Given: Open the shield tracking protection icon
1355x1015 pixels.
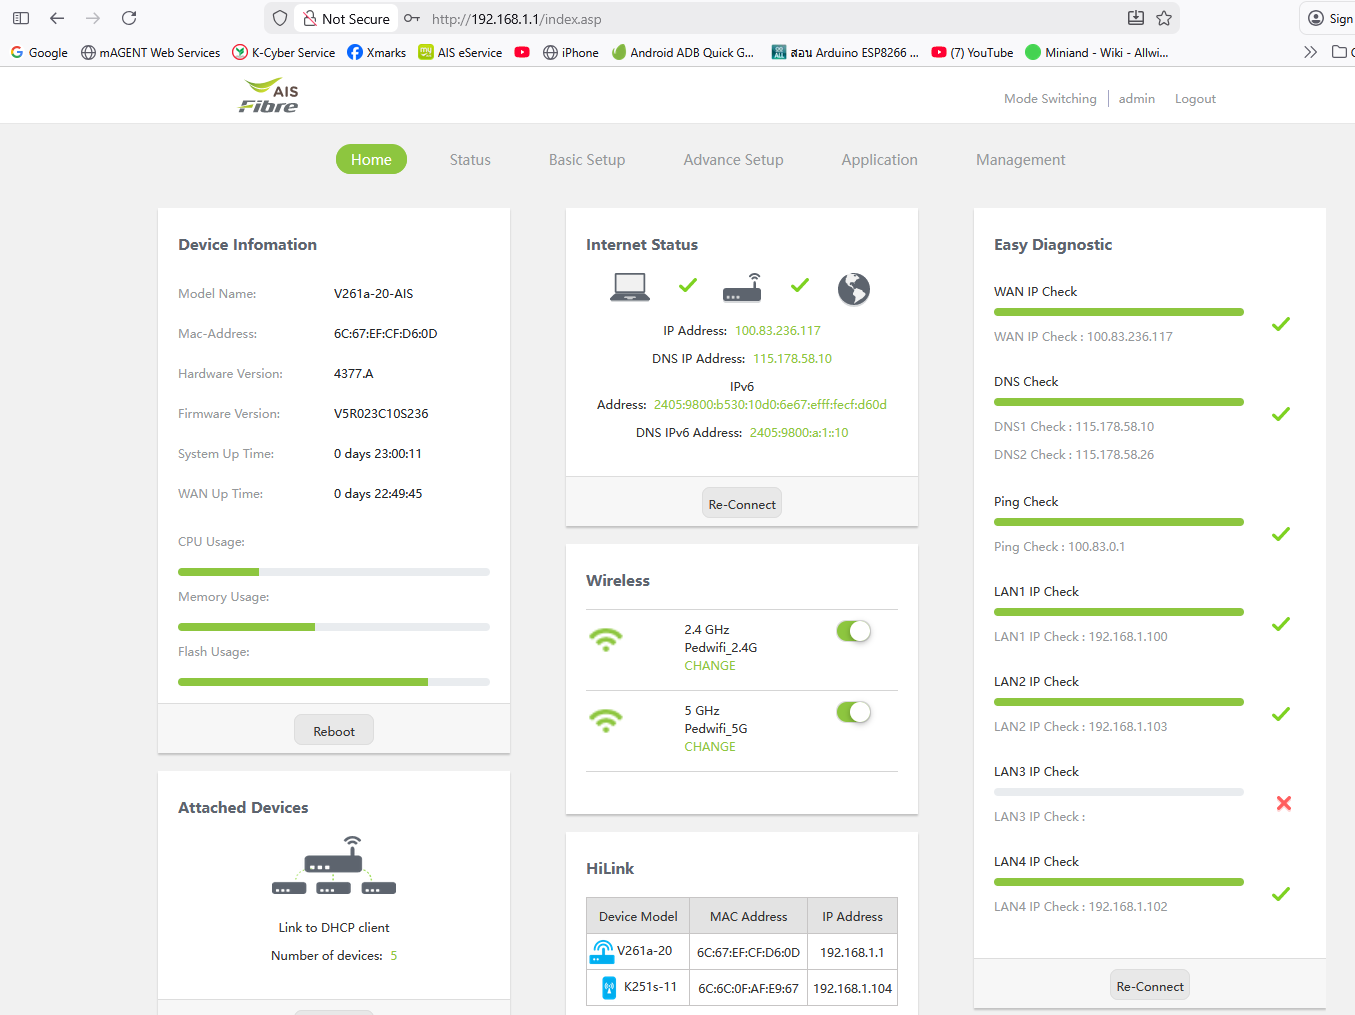Looking at the screenshot, I should (280, 18).
